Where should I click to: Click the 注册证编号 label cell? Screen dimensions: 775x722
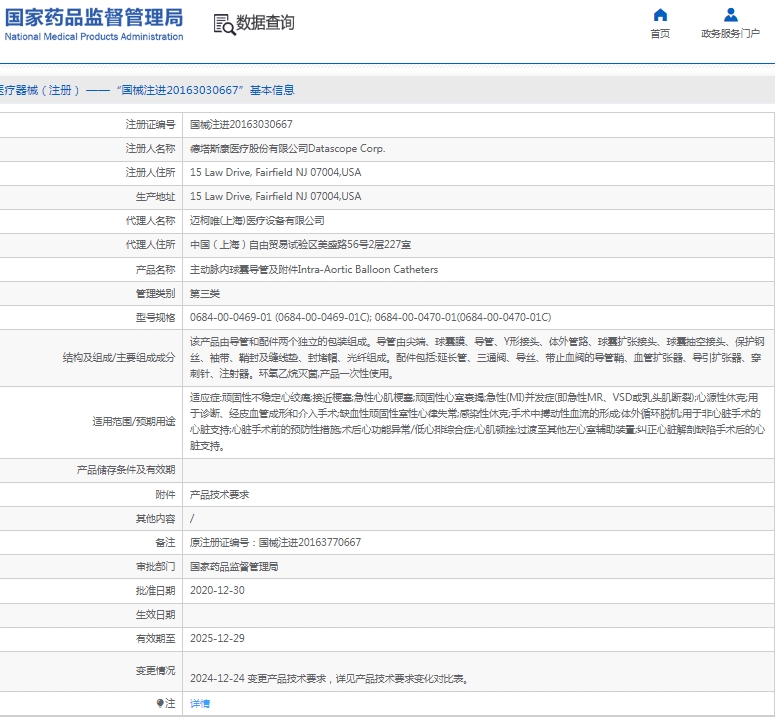point(150,125)
